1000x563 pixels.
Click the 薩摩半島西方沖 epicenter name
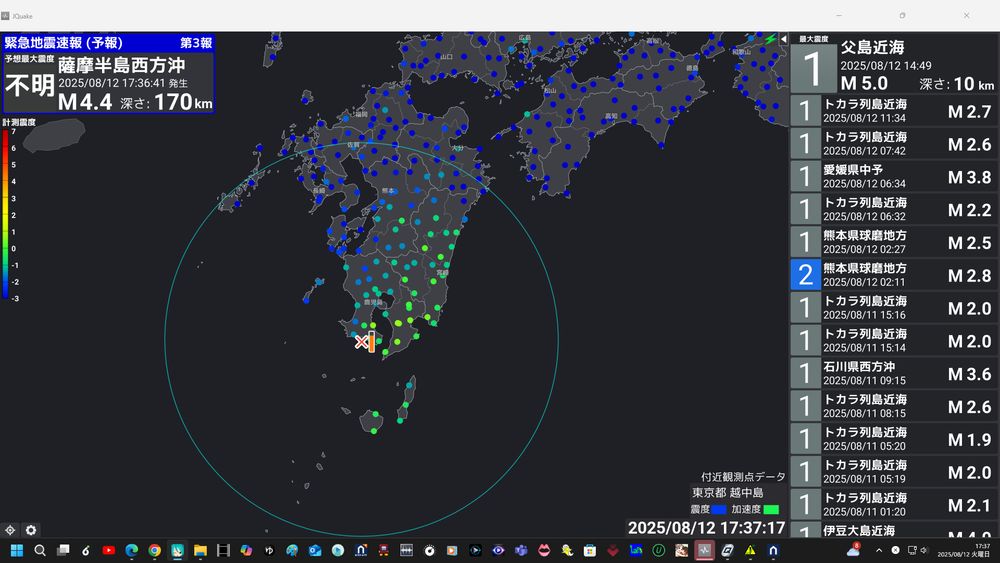click(x=121, y=65)
